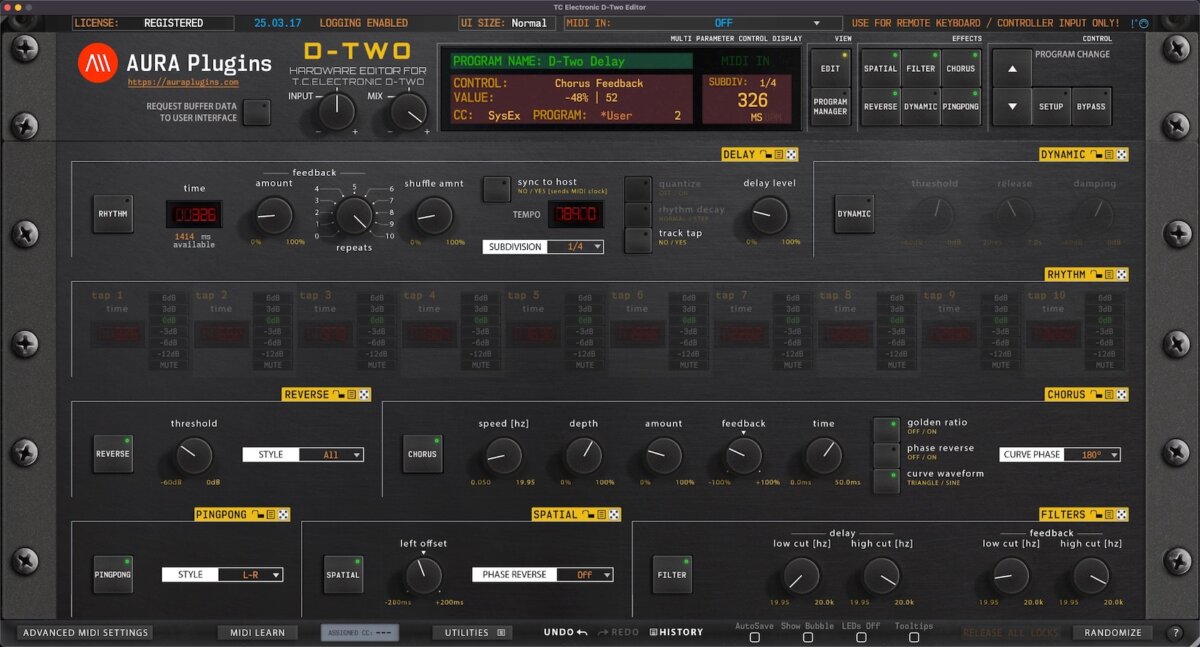Open the PROGRAM MANAGER view

coord(830,107)
